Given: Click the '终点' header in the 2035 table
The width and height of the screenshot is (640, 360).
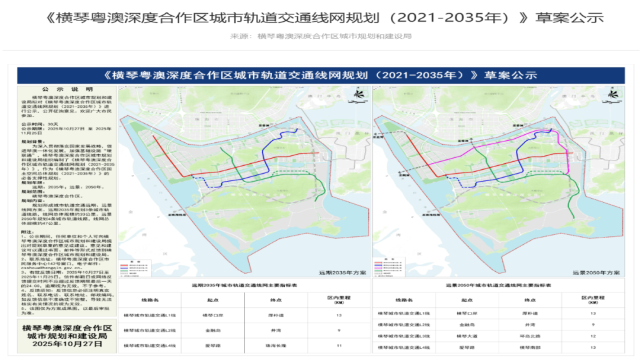Looking at the screenshot, I should (x=276, y=300).
